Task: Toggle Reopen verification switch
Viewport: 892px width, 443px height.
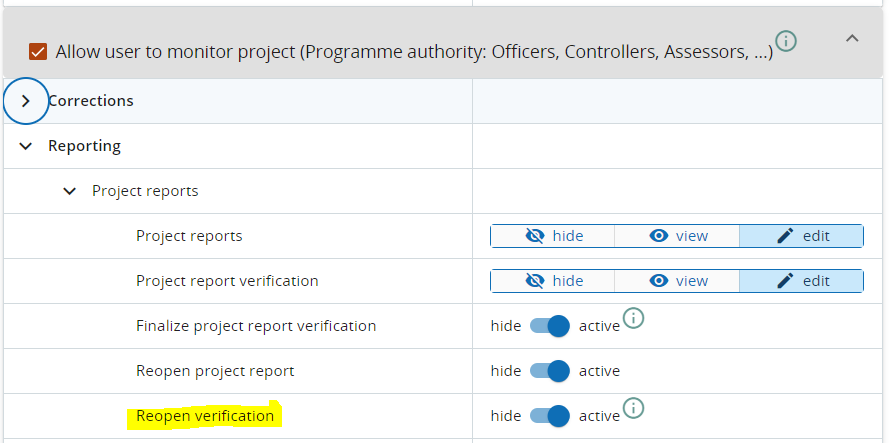Action: click(x=550, y=416)
